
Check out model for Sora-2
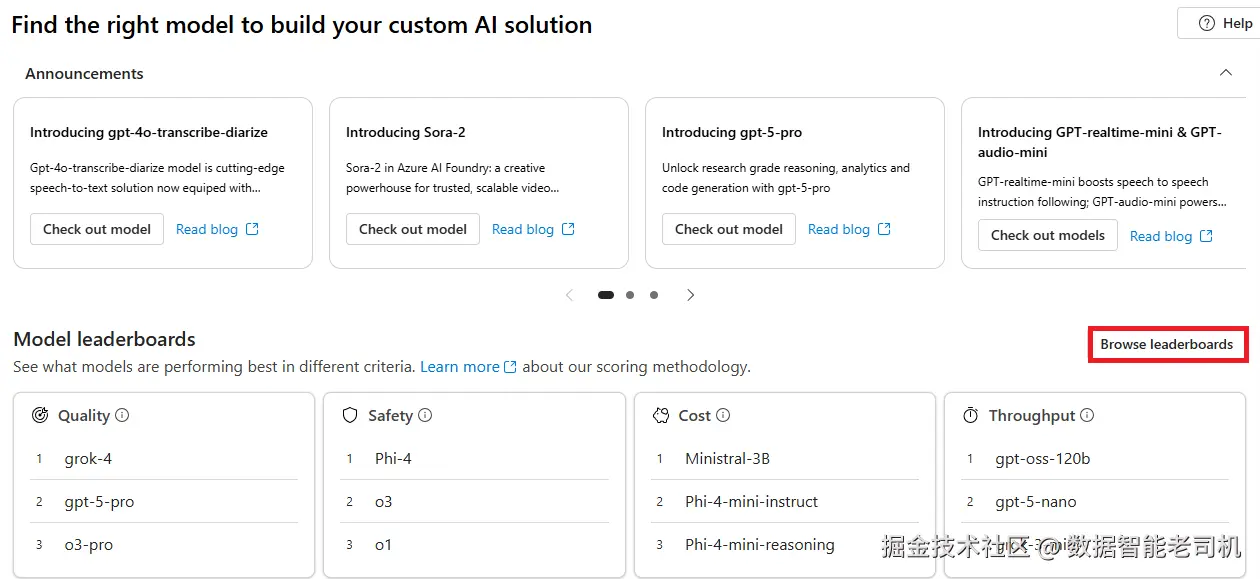[x=413, y=229]
